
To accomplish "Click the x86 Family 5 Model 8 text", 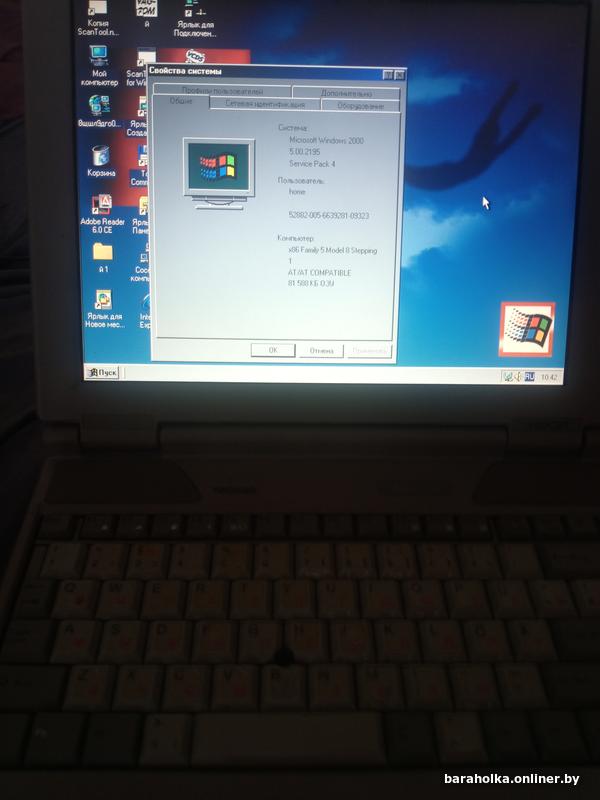I will click(333, 251).
